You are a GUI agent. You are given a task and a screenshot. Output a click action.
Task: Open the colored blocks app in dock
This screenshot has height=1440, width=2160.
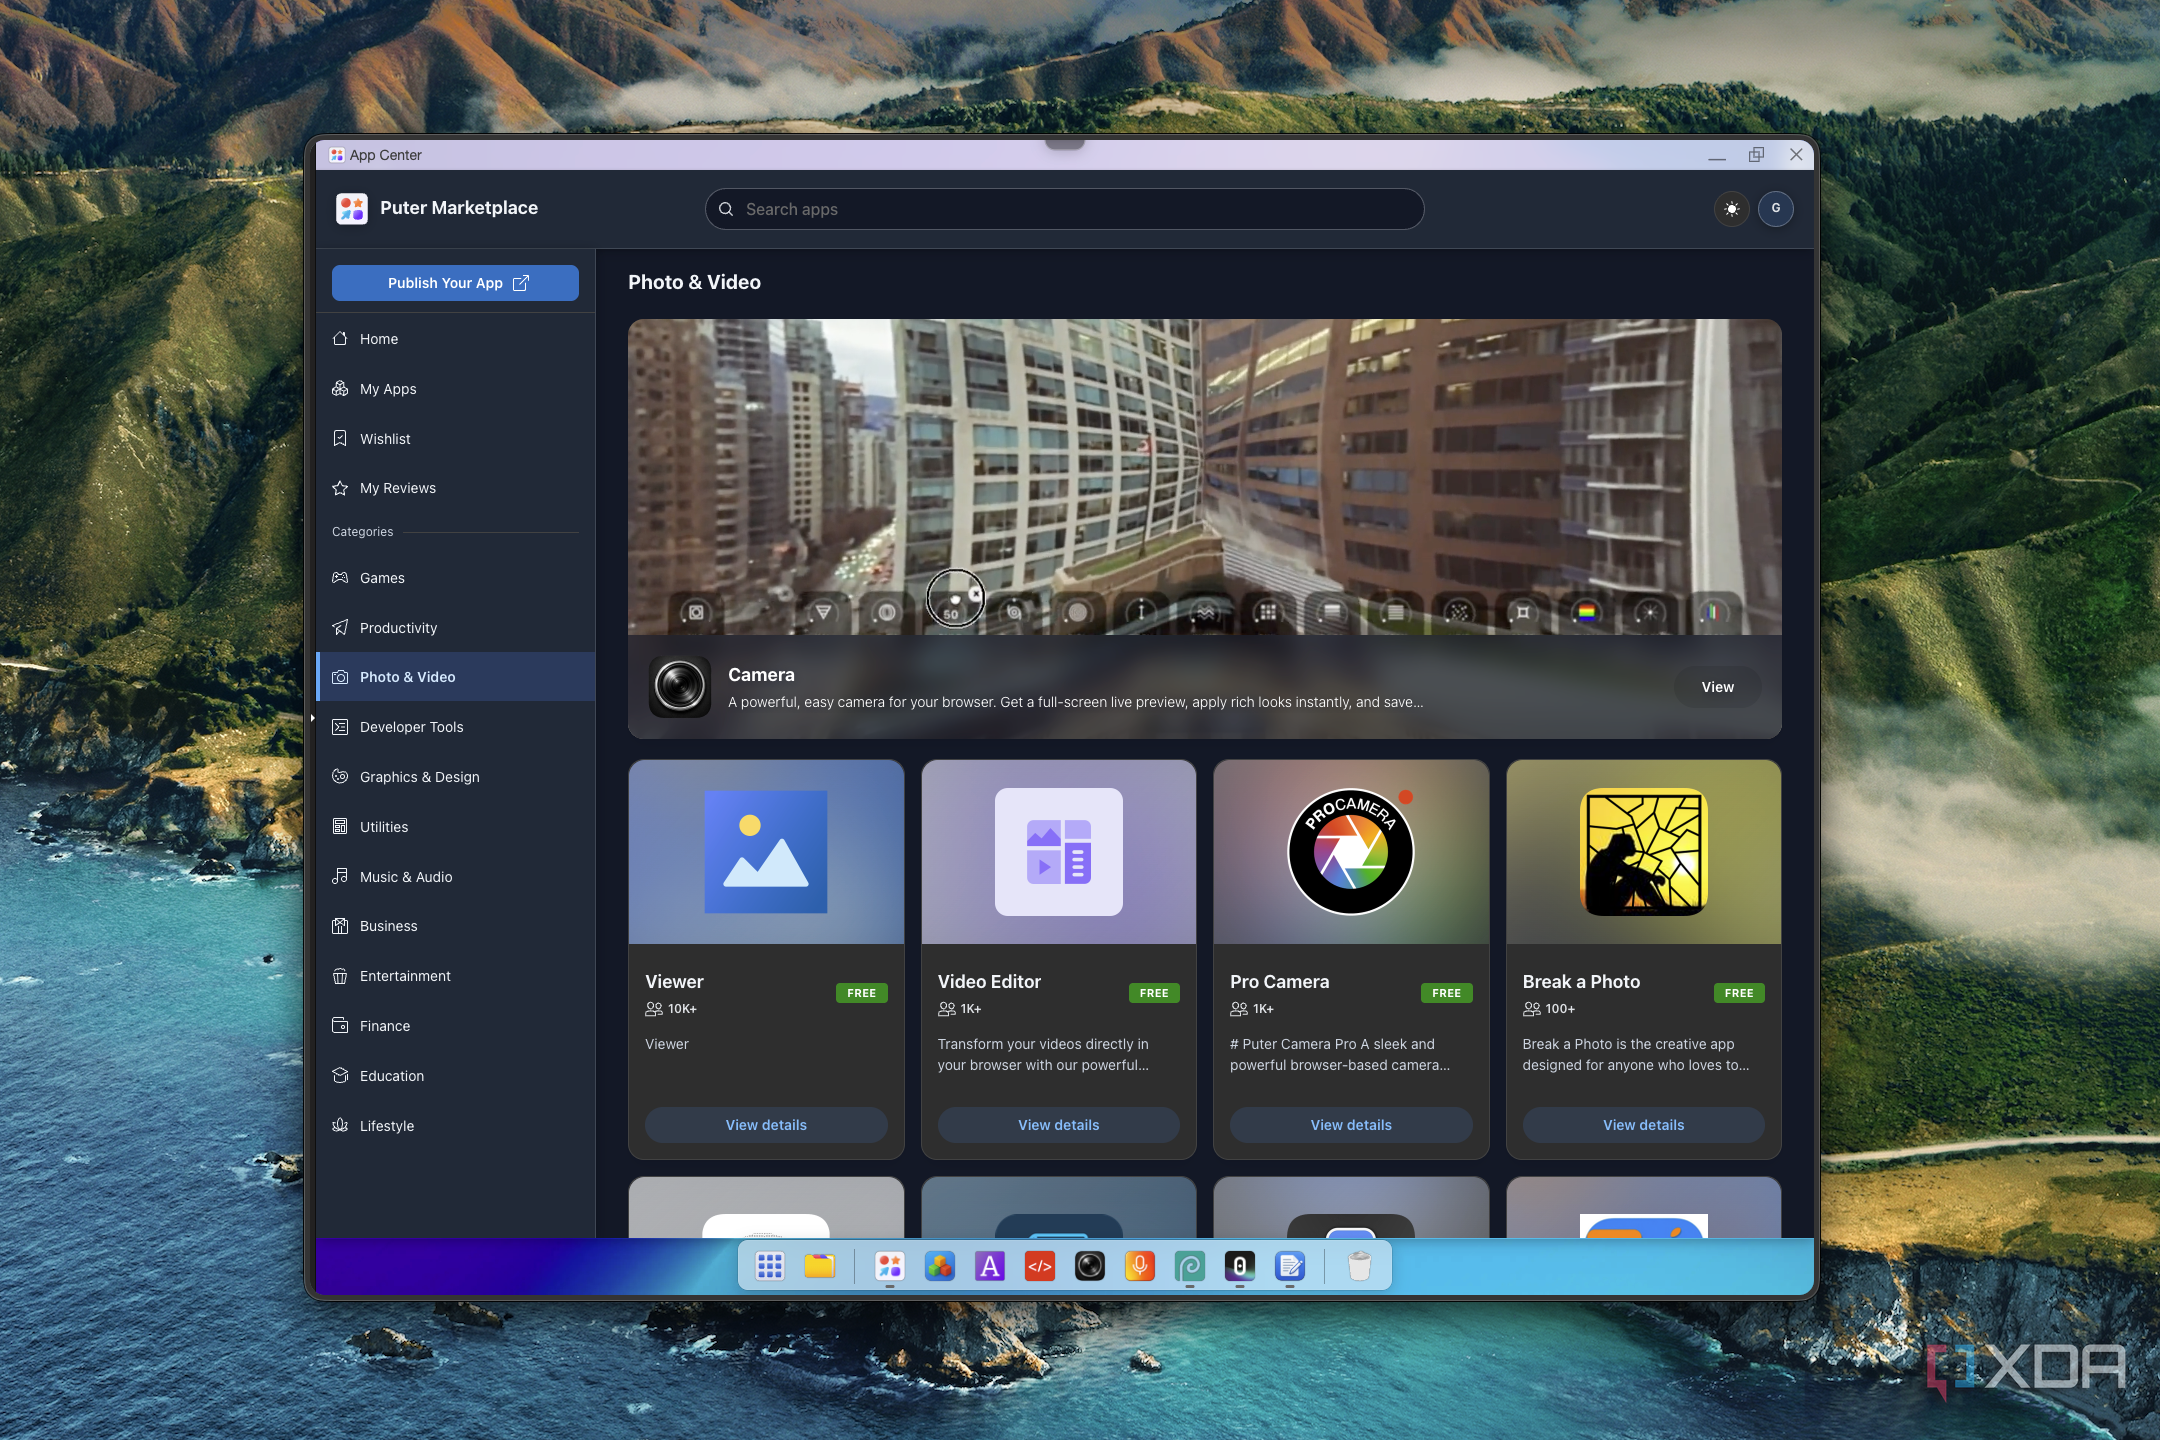[x=939, y=1266]
